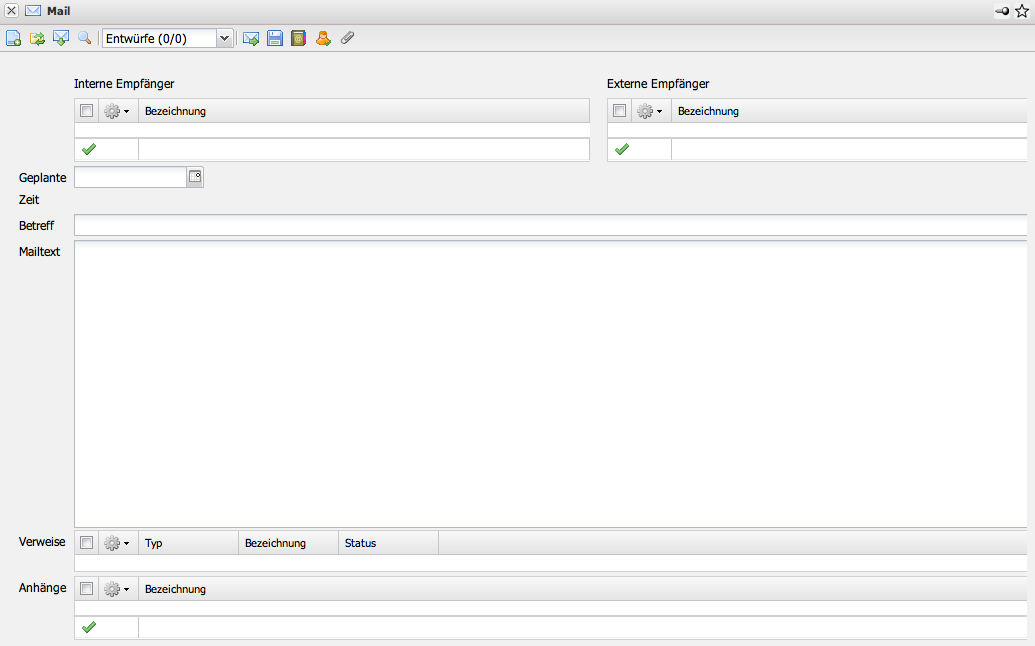Click the refresh folder icon in toolbar

(37, 38)
